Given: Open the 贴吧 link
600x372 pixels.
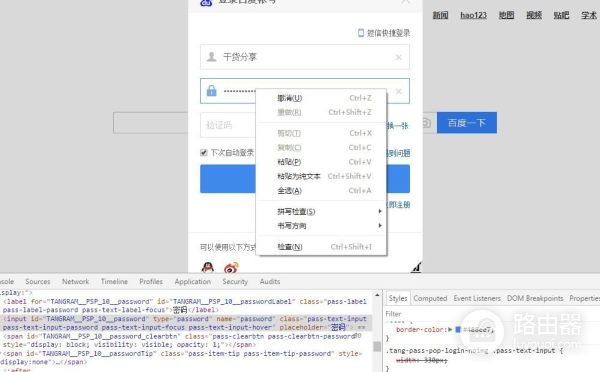Looking at the screenshot, I should (561, 15).
